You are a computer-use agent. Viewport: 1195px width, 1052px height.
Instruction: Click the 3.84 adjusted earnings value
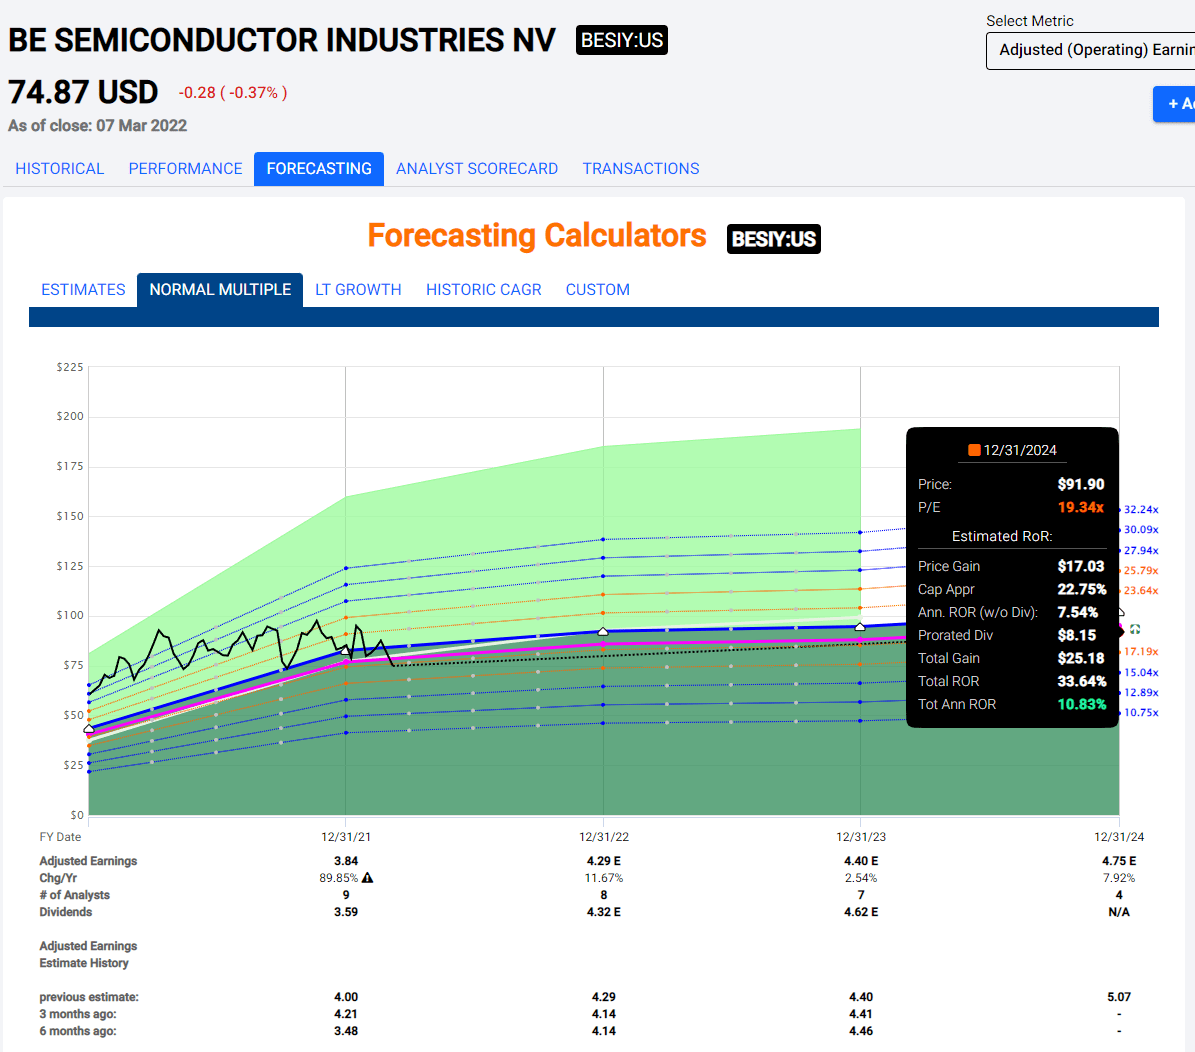pyautogui.click(x=346, y=861)
